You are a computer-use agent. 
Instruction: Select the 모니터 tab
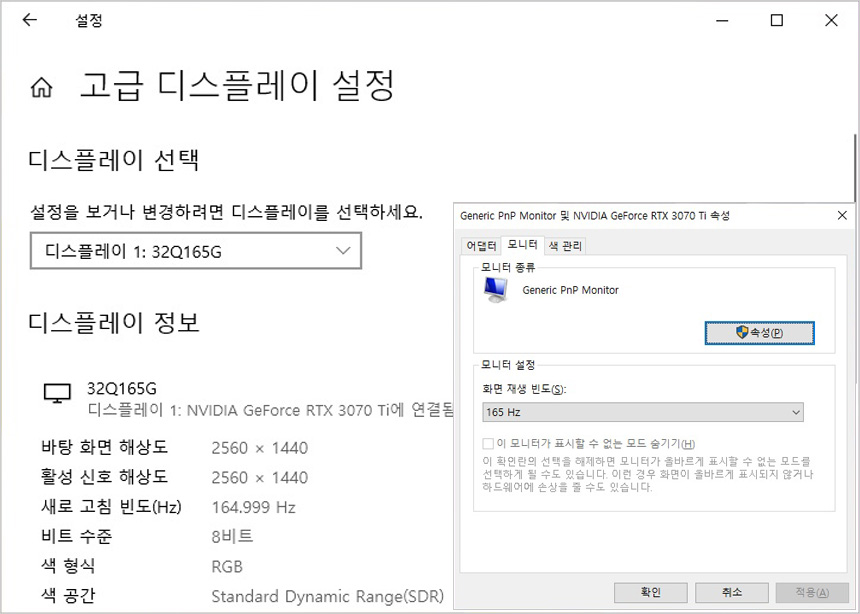tap(522, 245)
